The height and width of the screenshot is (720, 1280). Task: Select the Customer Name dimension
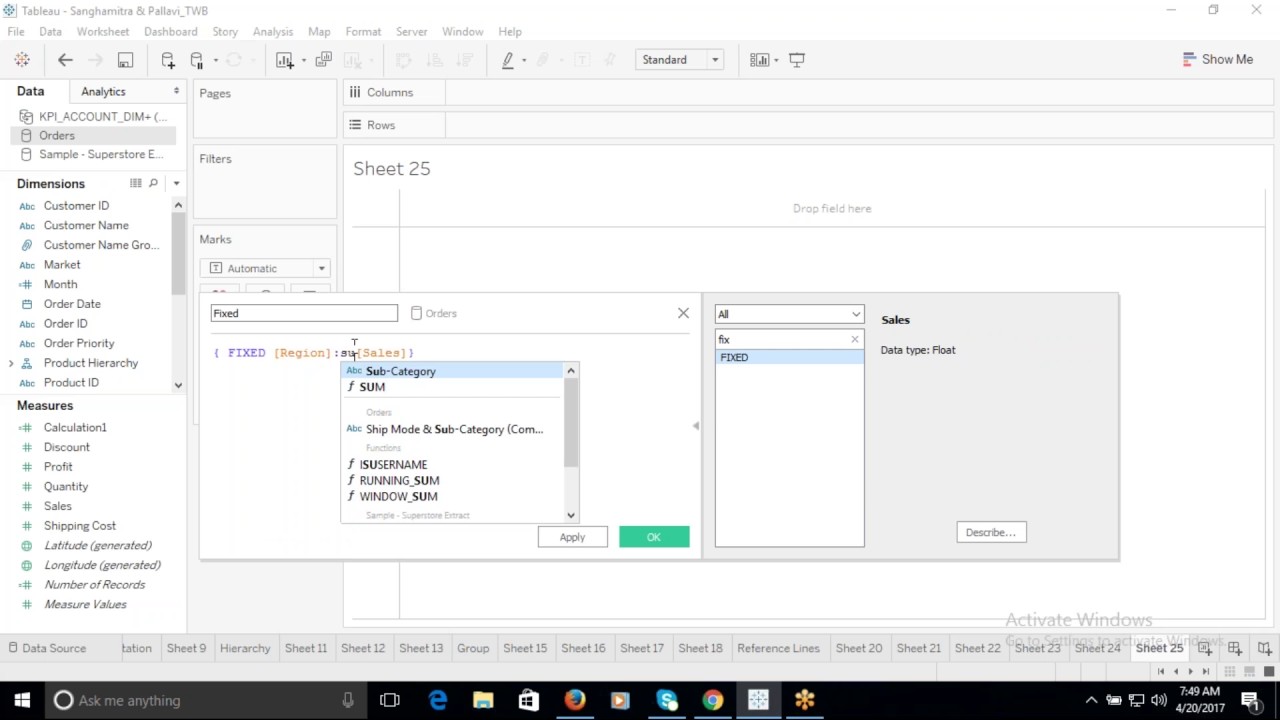(x=86, y=225)
